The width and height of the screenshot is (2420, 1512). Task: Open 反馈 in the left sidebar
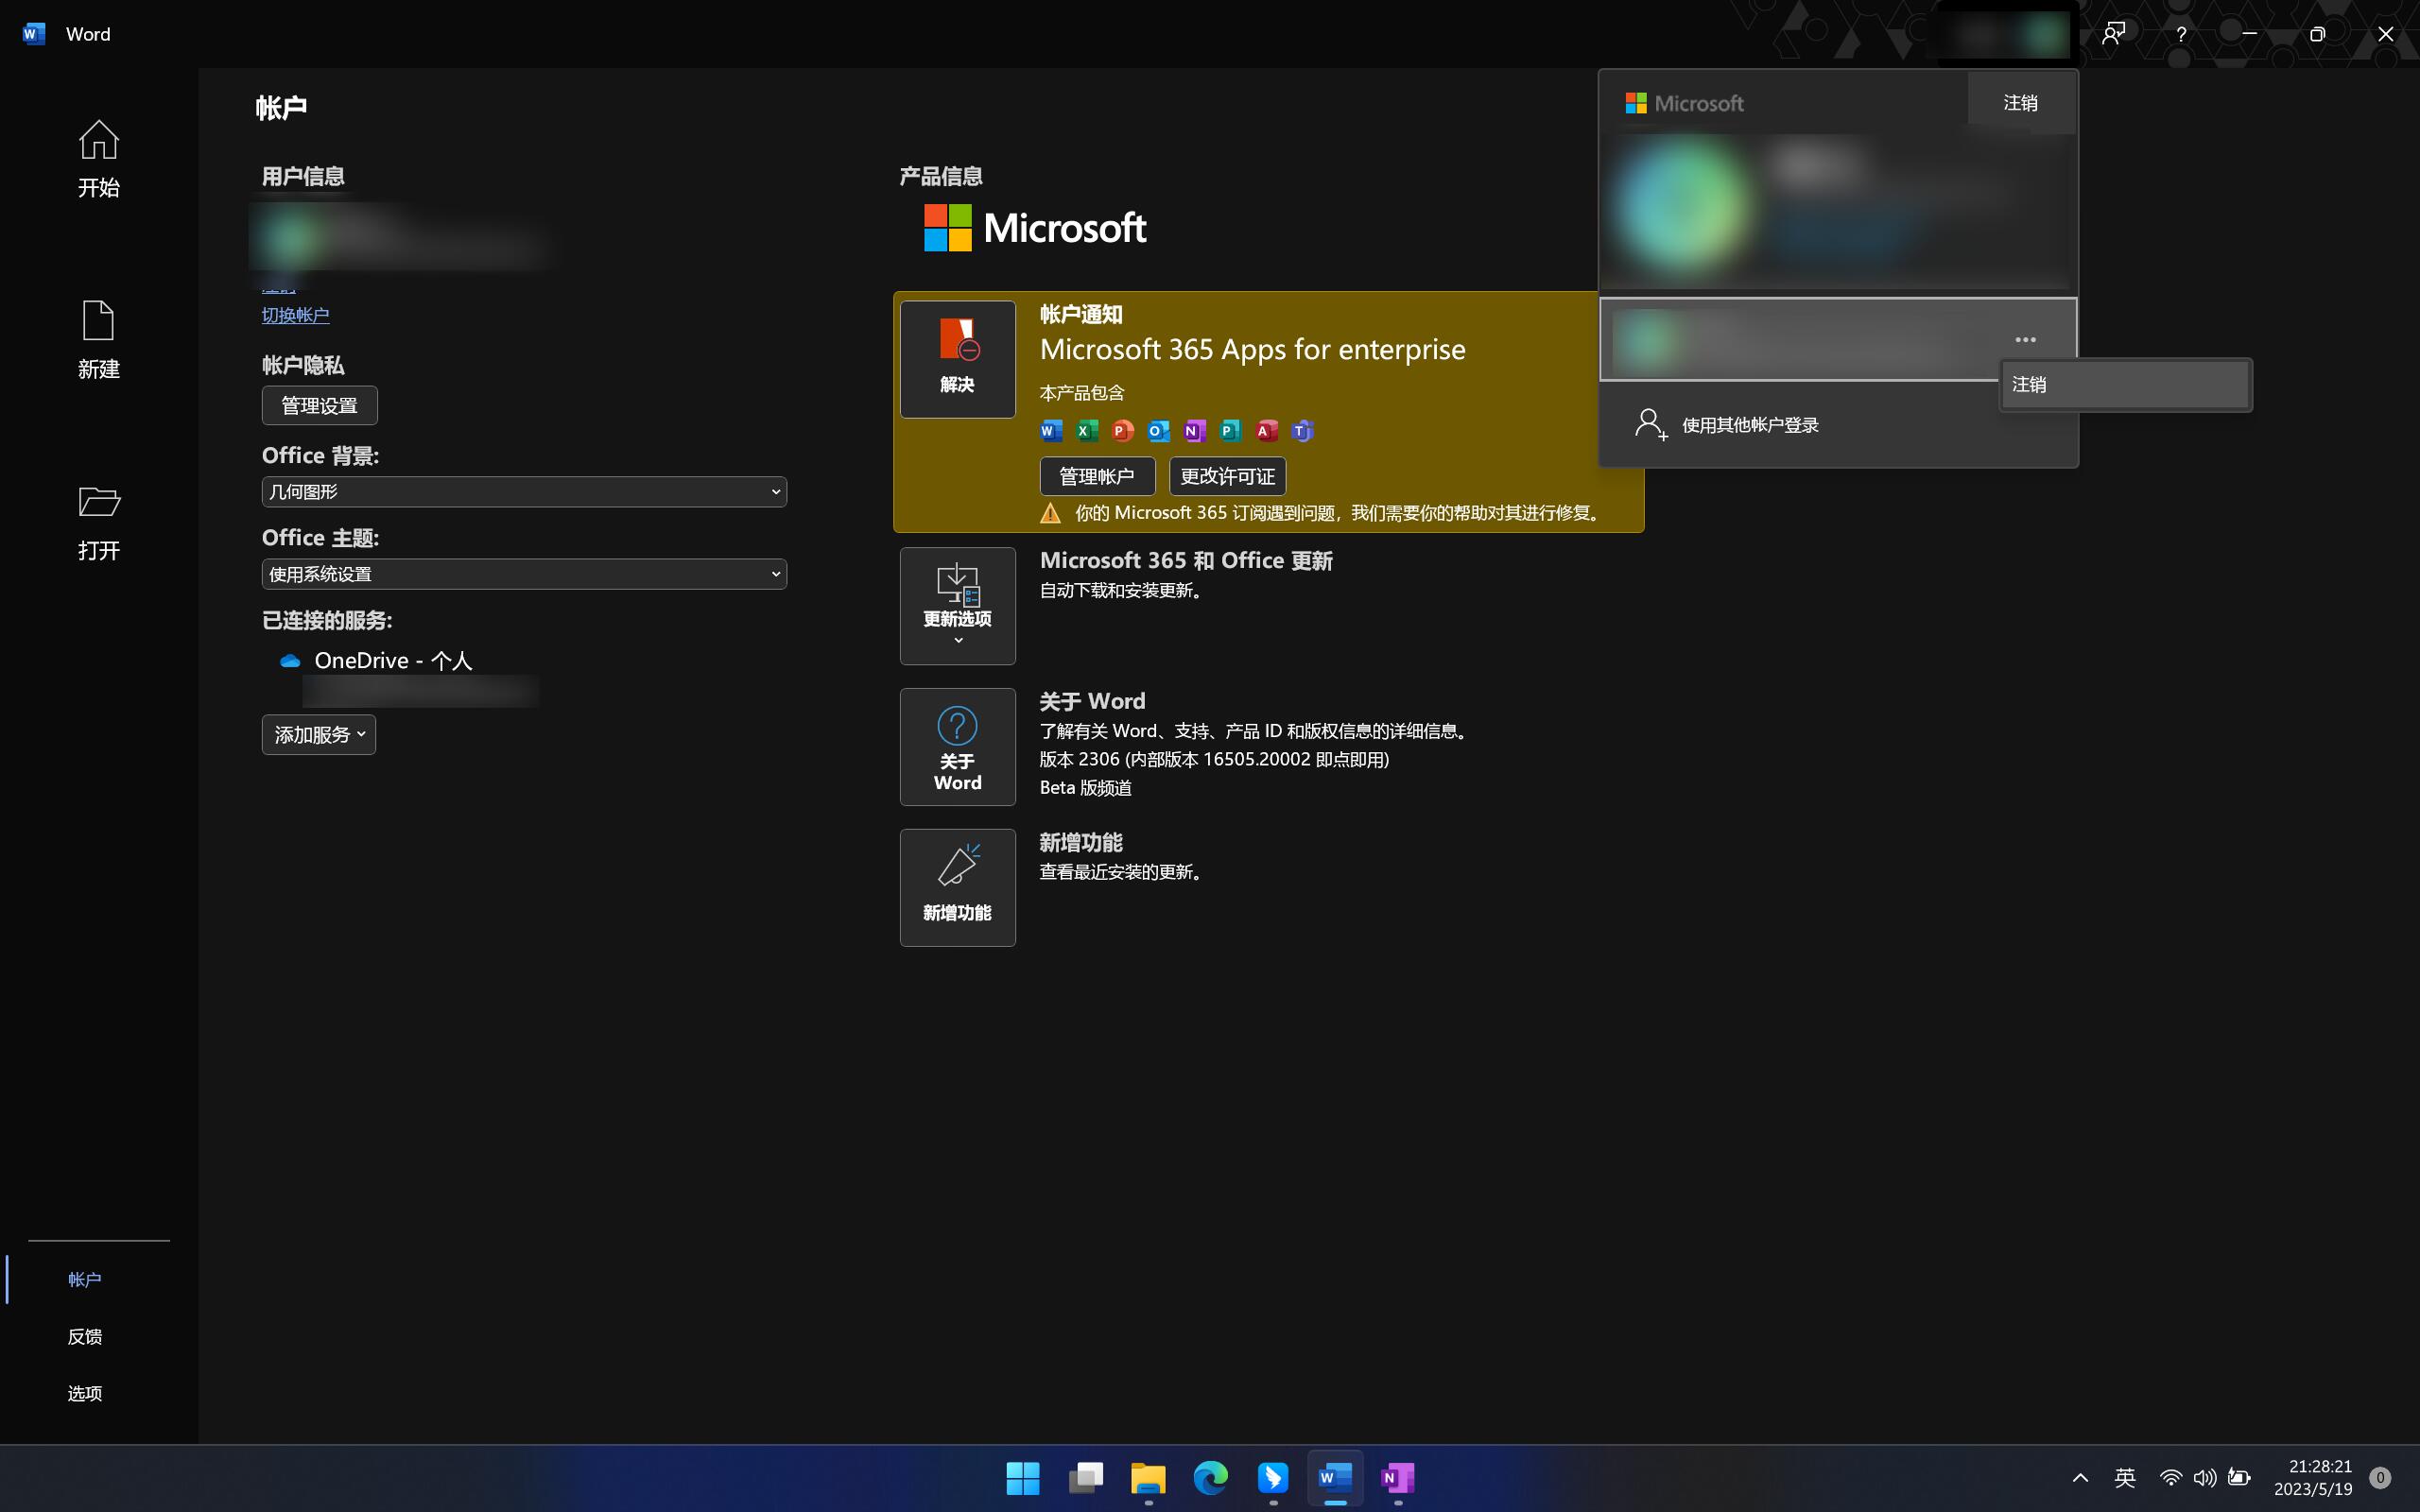tap(85, 1336)
